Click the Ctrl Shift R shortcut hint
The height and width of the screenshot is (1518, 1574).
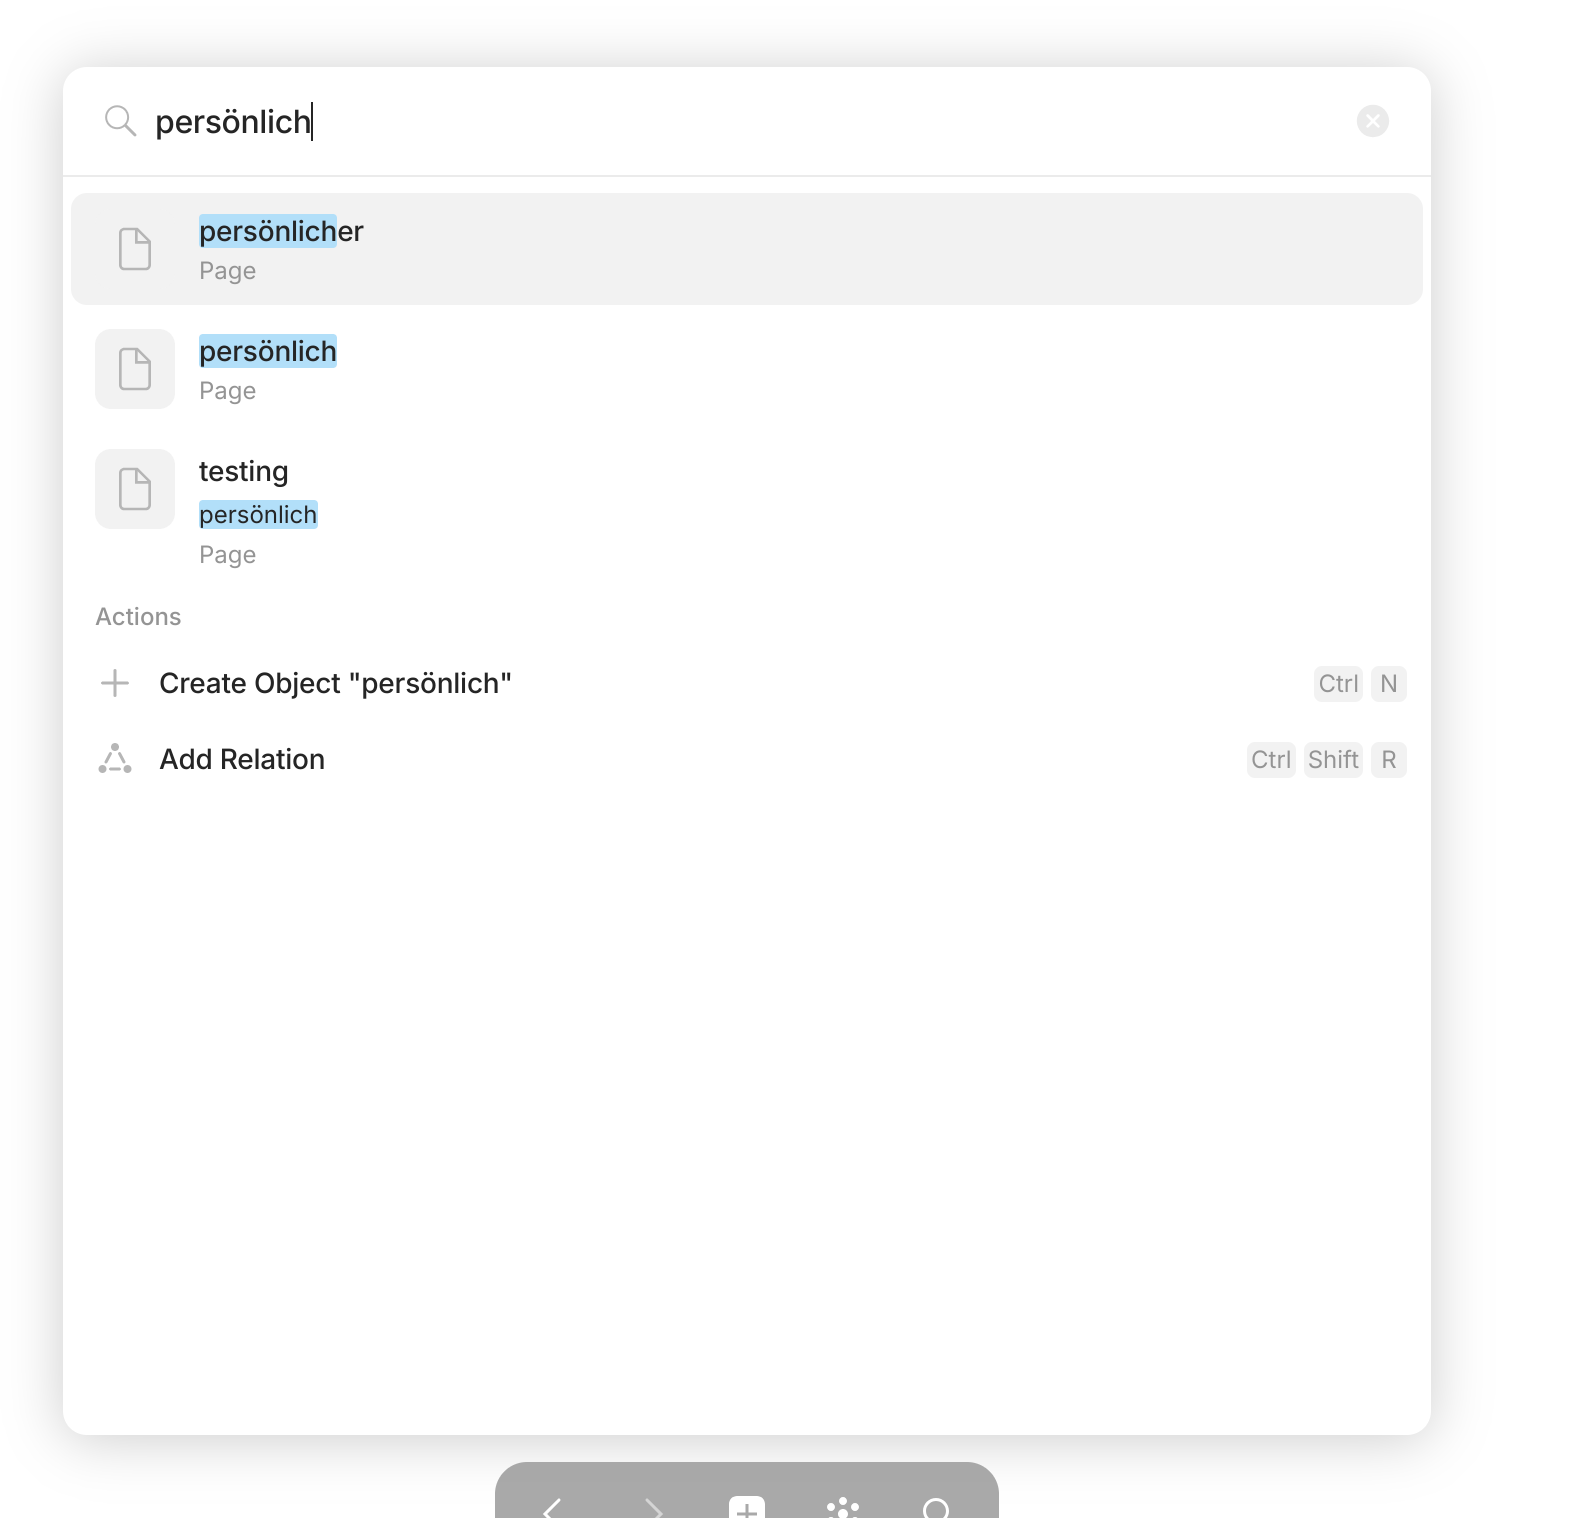[1326, 760]
